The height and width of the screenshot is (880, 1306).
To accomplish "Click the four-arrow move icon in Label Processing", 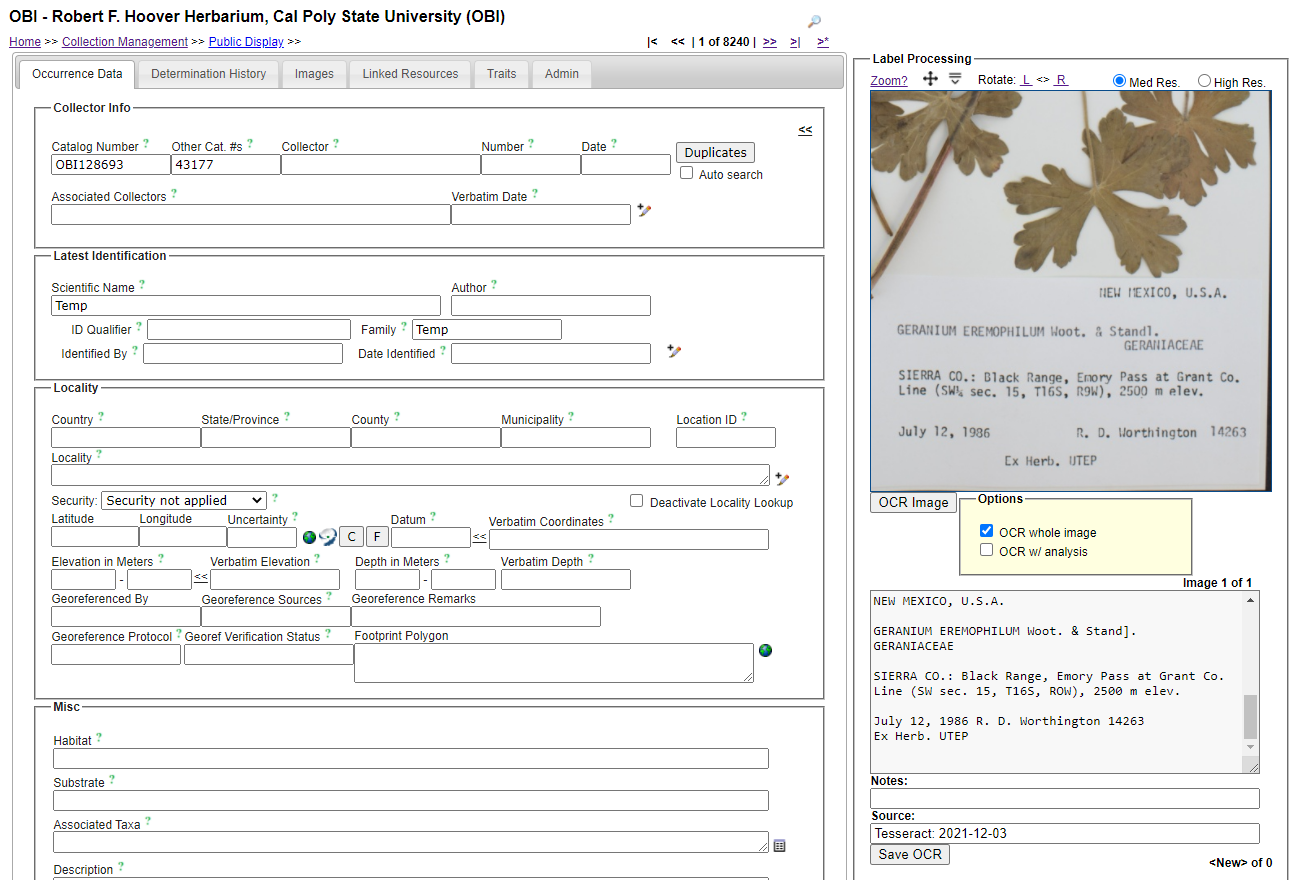I will 930,79.
